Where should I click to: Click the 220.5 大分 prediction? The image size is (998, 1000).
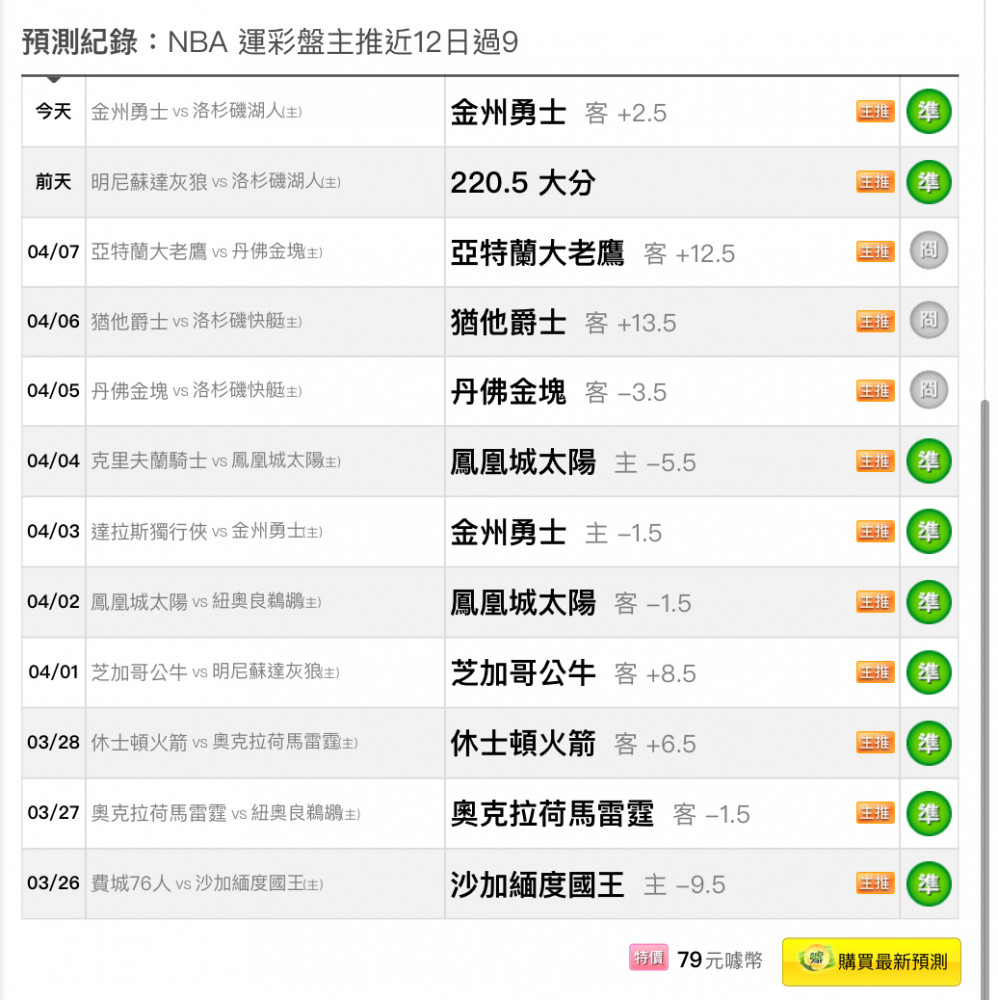click(x=523, y=183)
